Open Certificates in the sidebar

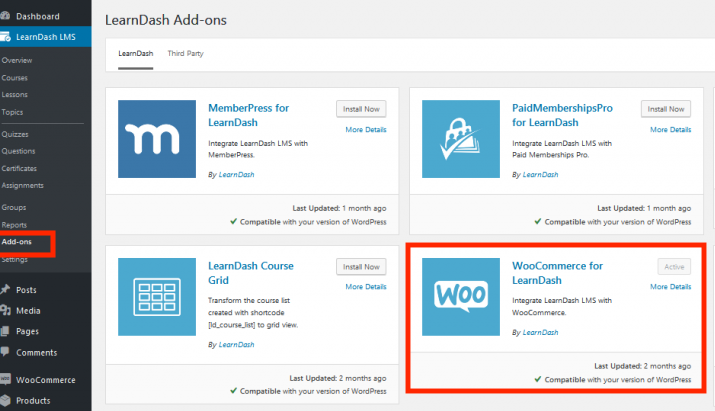click(19, 168)
